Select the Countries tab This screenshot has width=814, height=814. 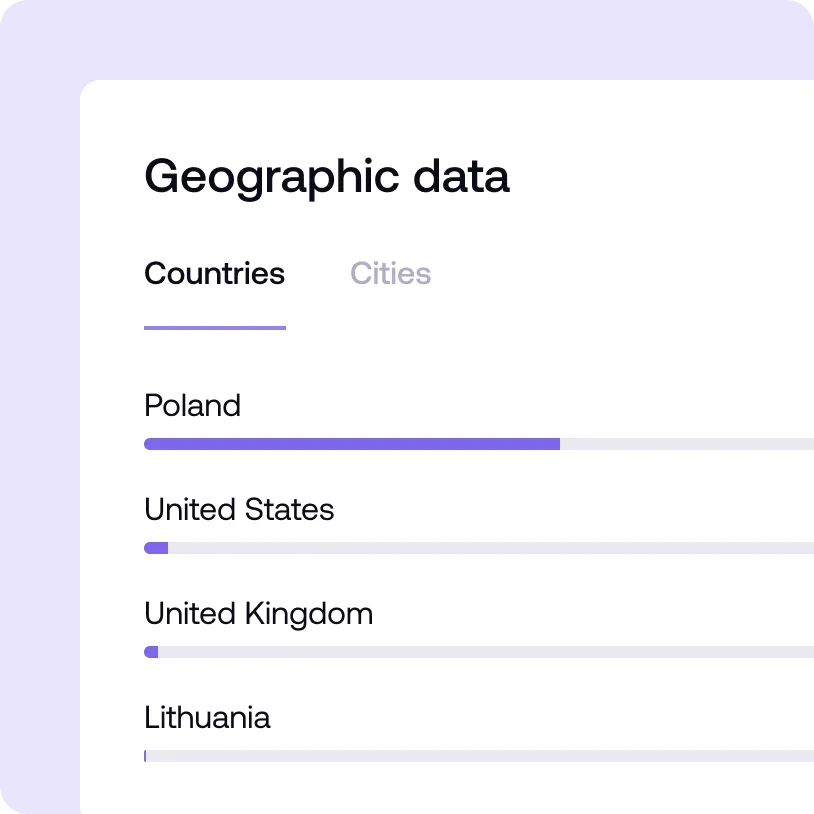(214, 273)
